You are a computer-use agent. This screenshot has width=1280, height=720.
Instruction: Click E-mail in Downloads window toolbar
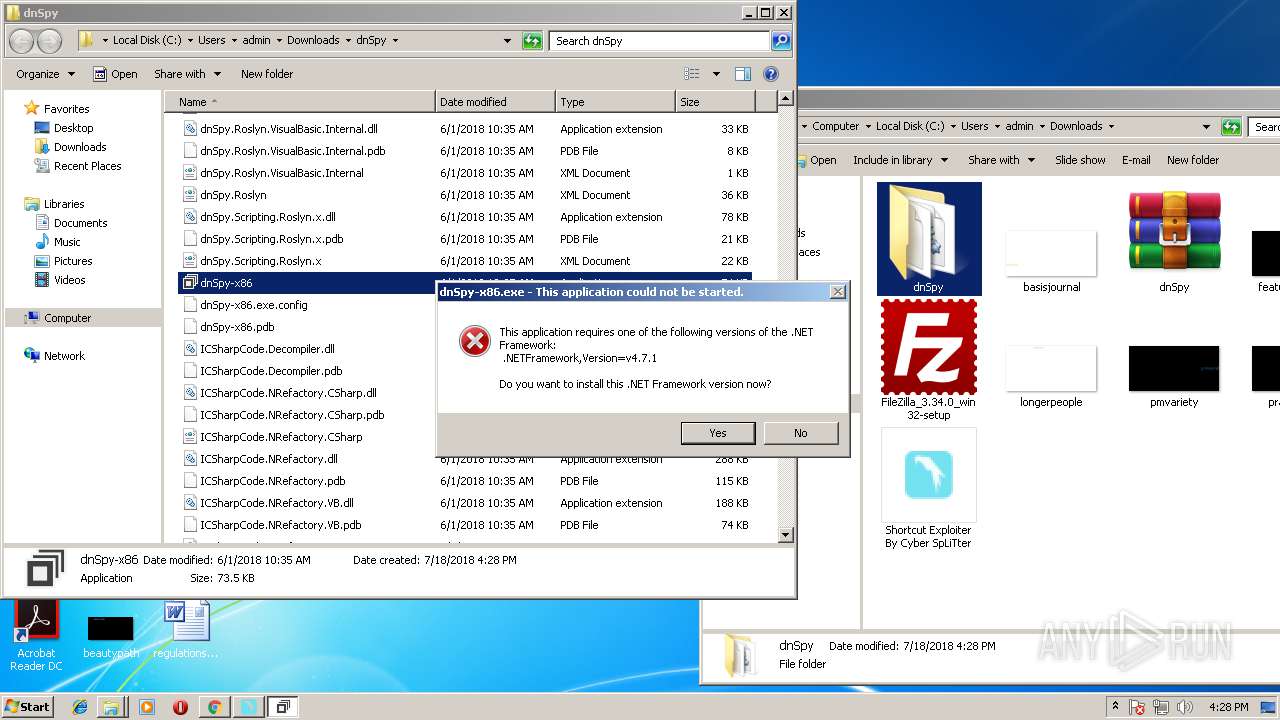coord(1136,160)
